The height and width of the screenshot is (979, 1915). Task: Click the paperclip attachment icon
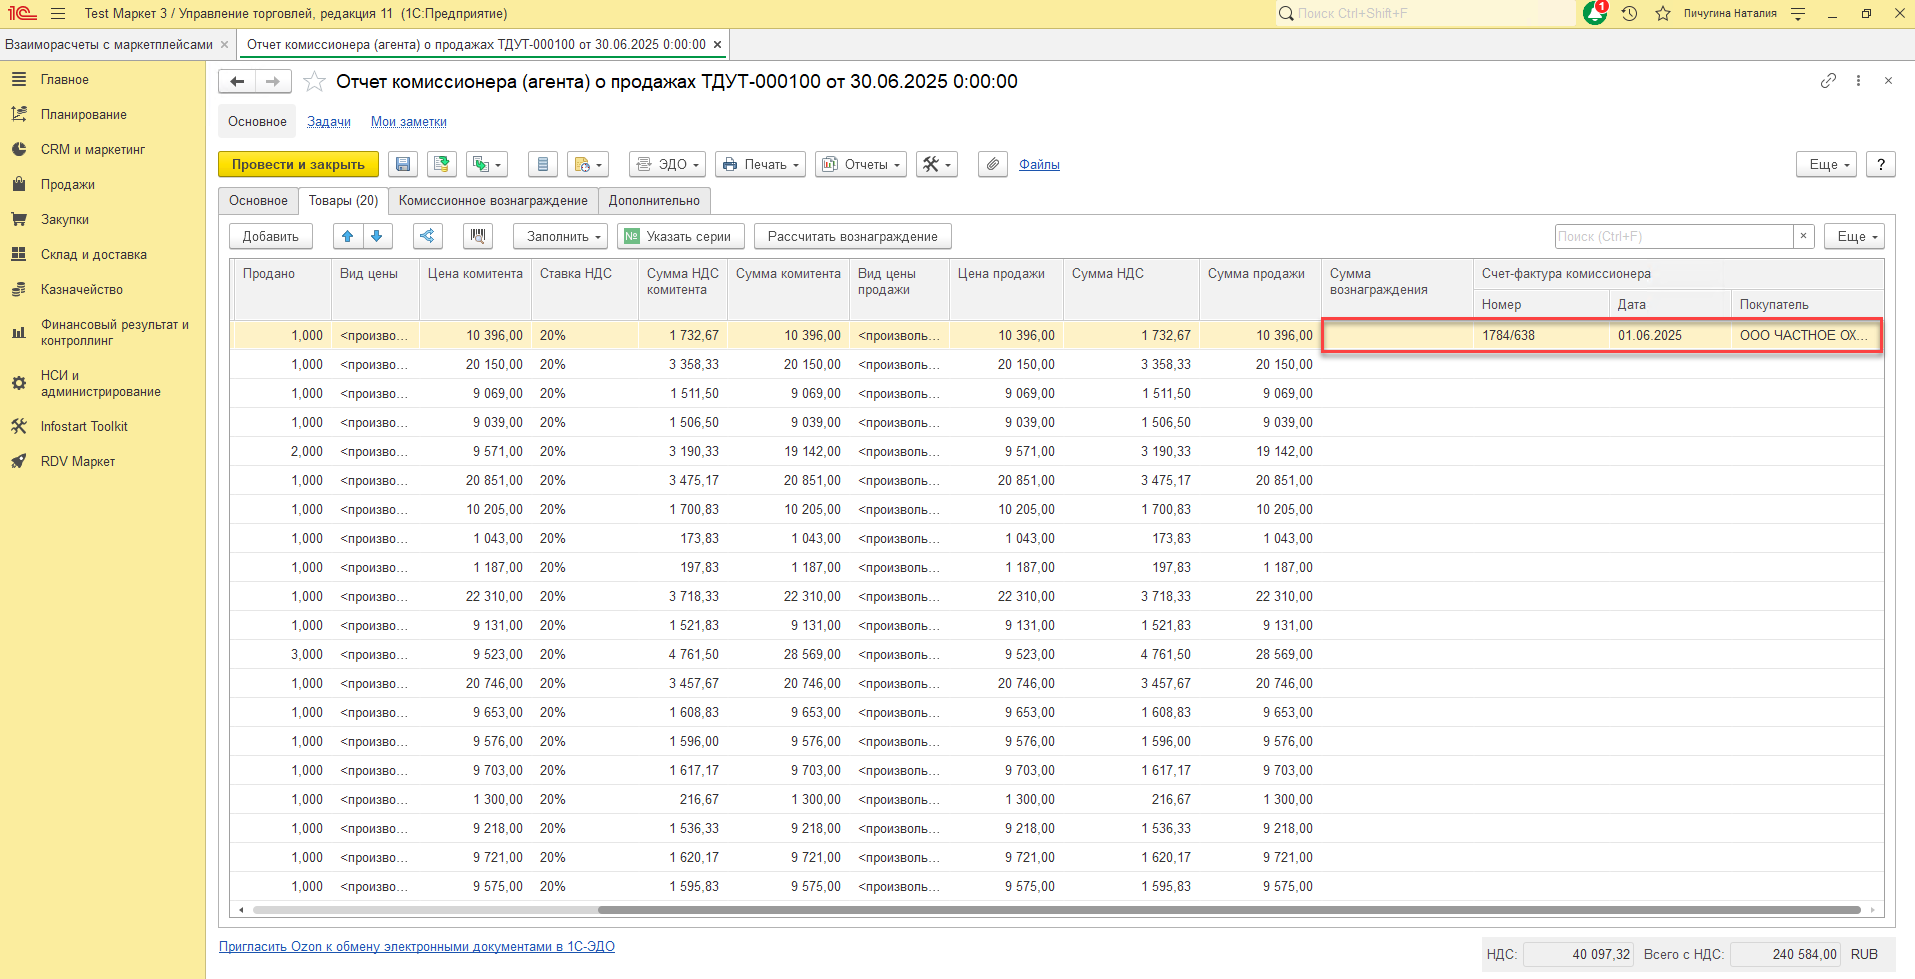coord(992,165)
